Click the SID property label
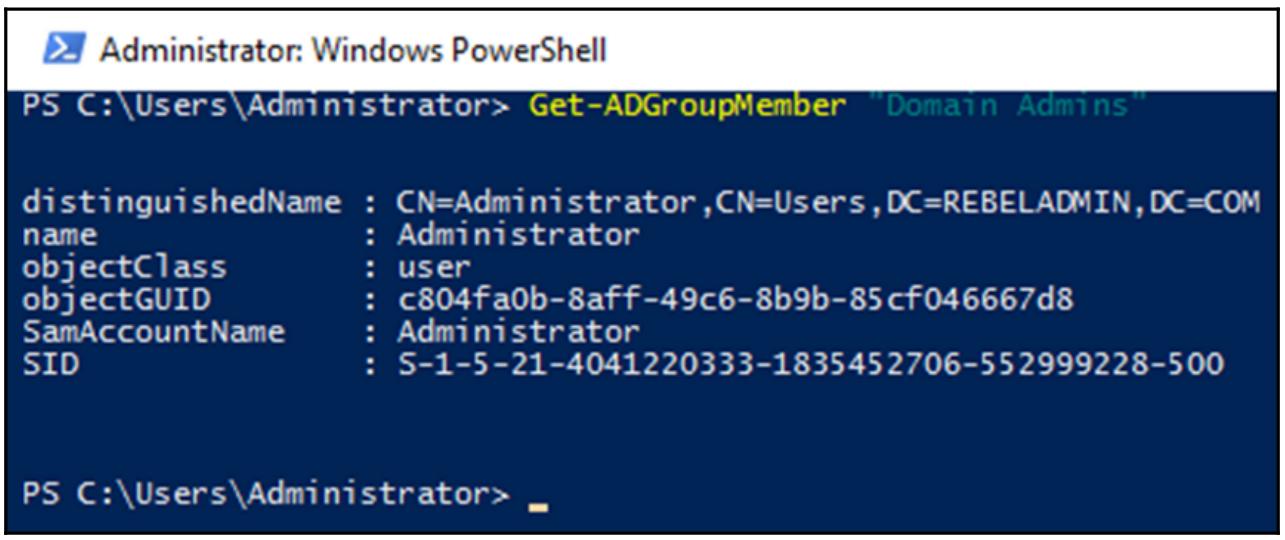The width and height of the screenshot is (1285, 540). tap(50, 365)
